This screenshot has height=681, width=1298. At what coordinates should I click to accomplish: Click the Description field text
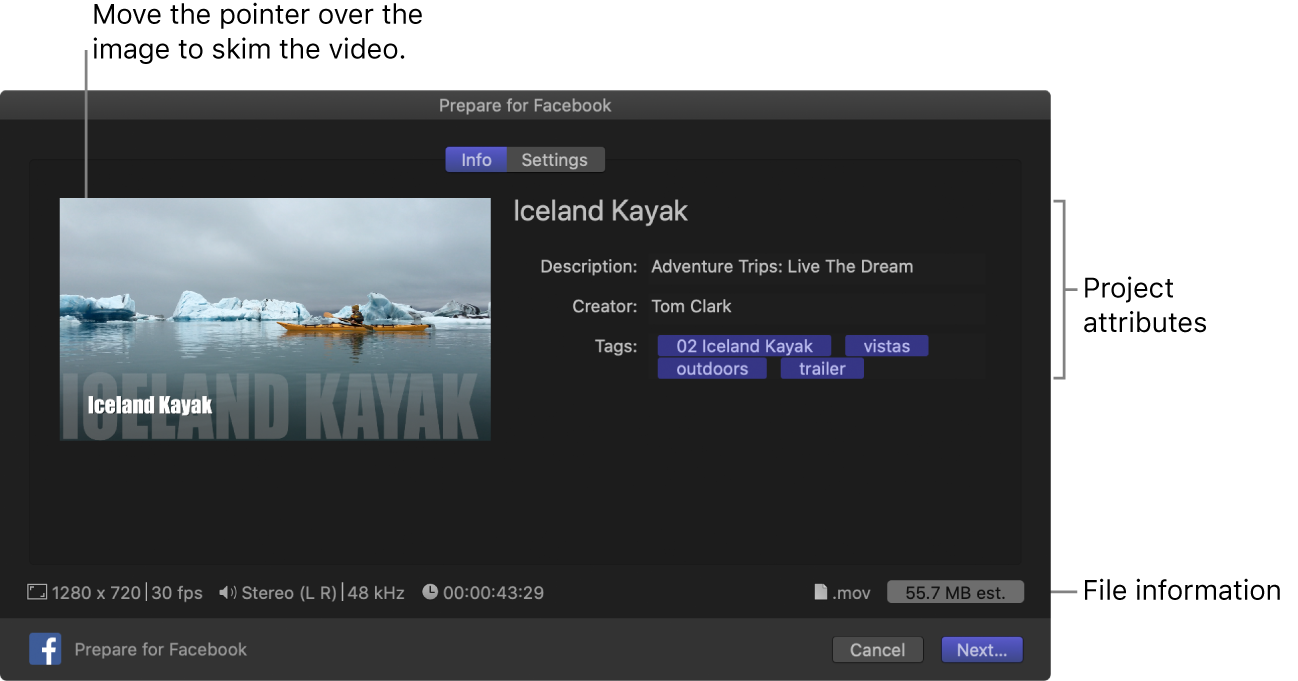pos(782,267)
